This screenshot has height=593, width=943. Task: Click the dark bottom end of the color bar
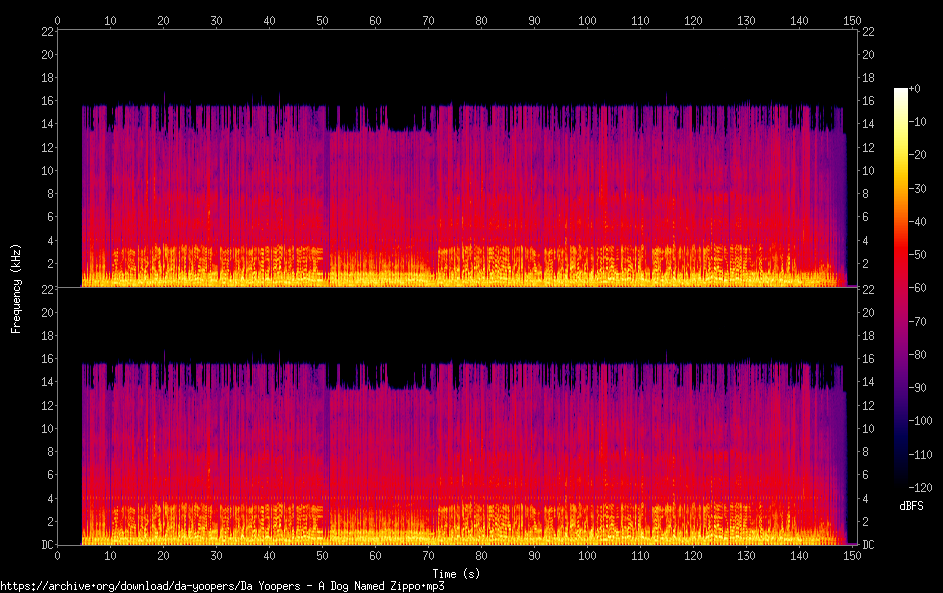click(x=901, y=482)
